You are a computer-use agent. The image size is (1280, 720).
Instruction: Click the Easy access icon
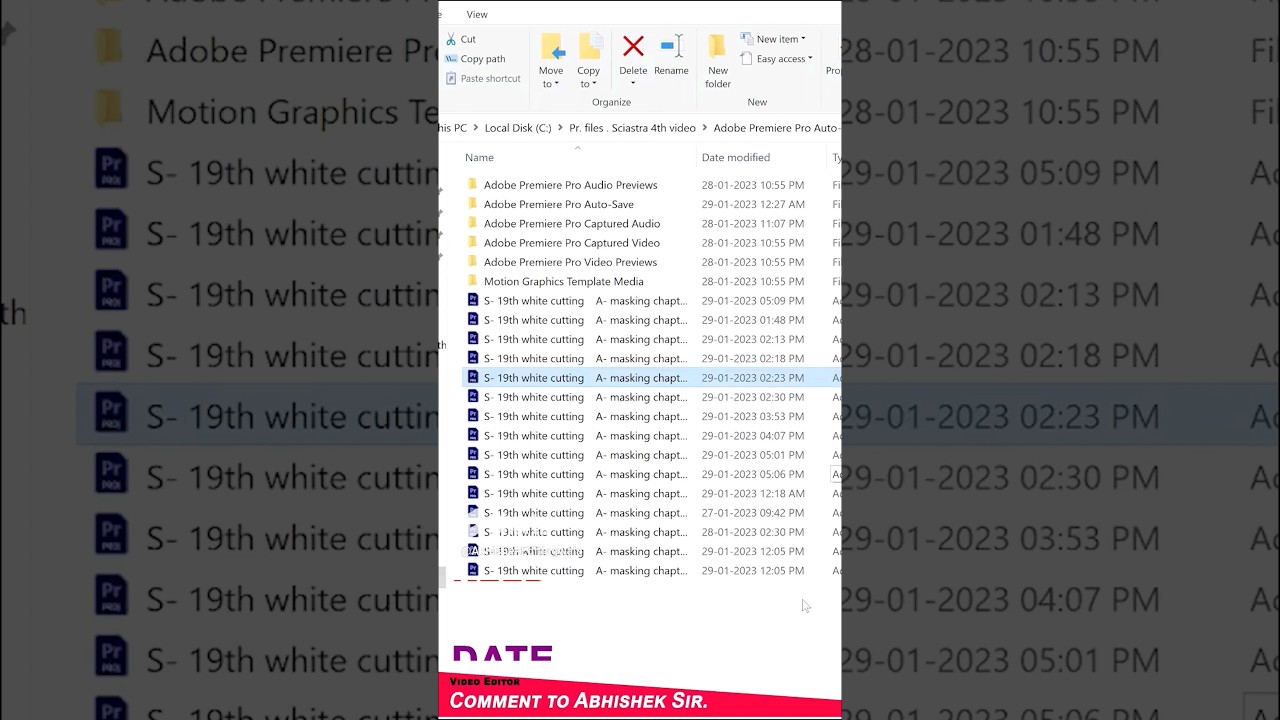(x=747, y=59)
